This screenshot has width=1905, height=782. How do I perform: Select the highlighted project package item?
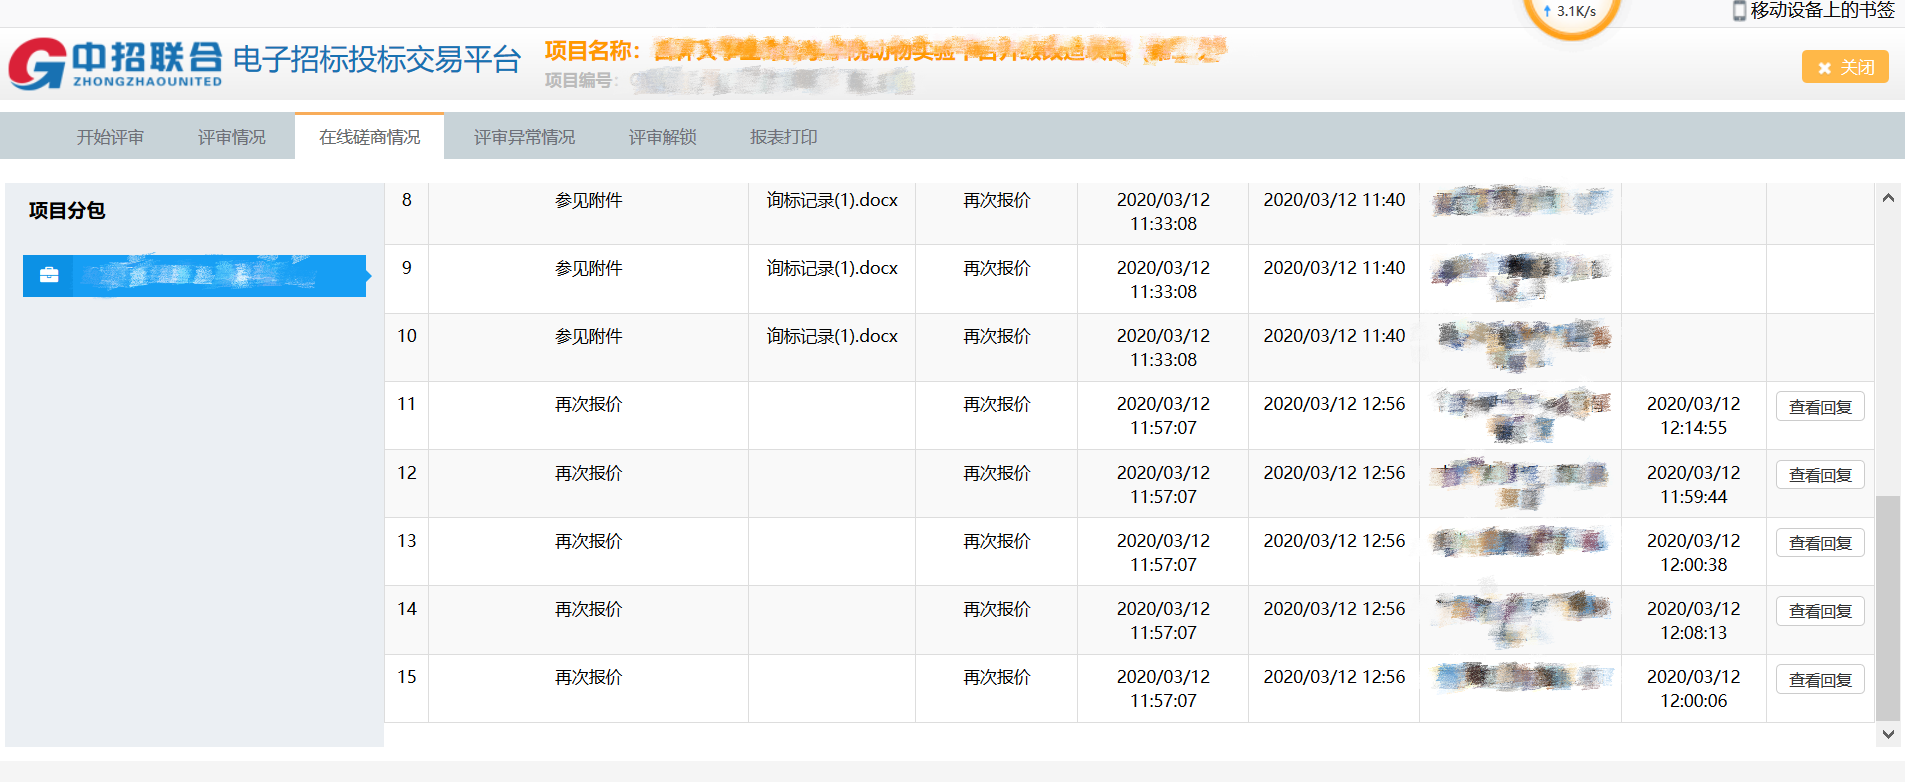pos(195,275)
